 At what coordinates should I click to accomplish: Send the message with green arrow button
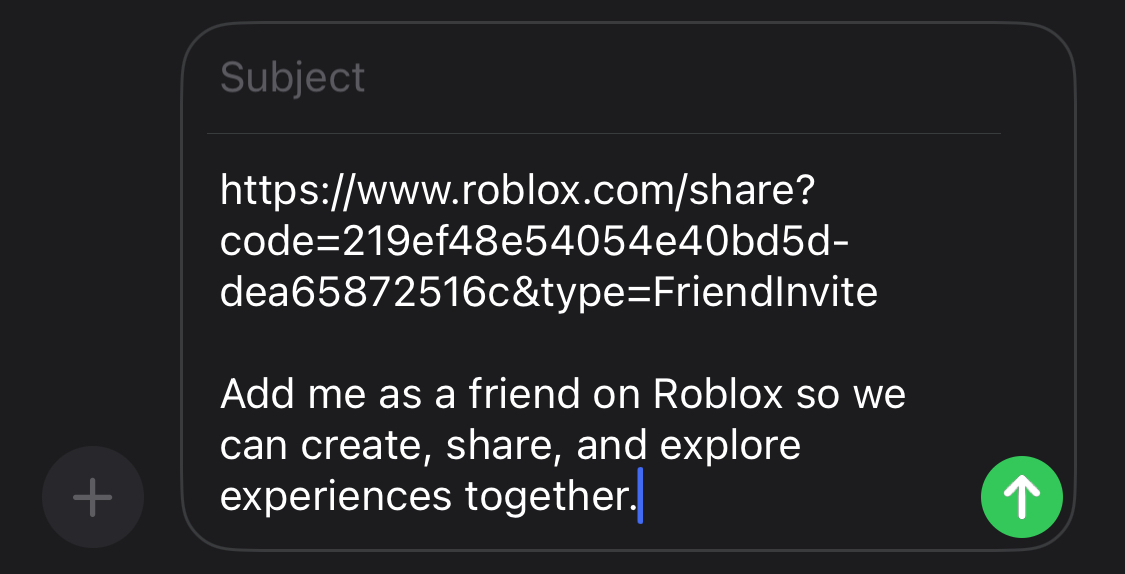tap(1021, 497)
